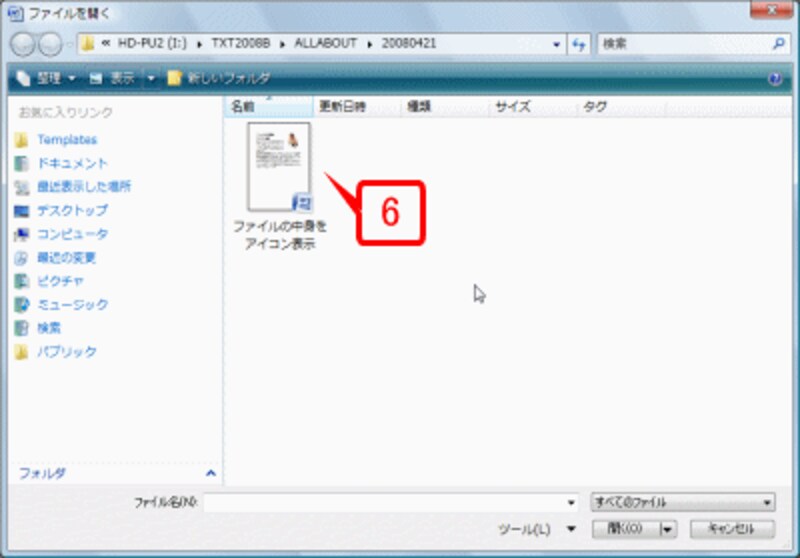Open the Templates favorite link
800x558 pixels.
[x=67, y=140]
